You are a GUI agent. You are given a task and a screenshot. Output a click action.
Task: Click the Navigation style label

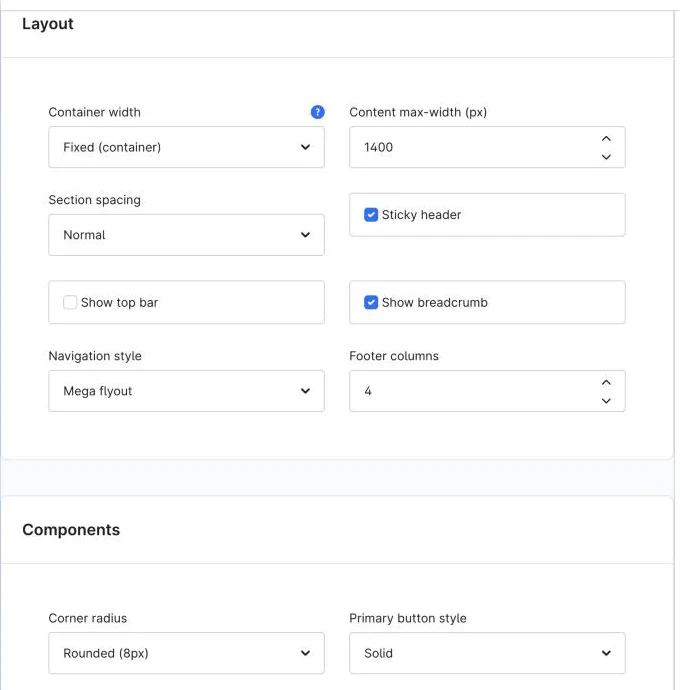[95, 356]
